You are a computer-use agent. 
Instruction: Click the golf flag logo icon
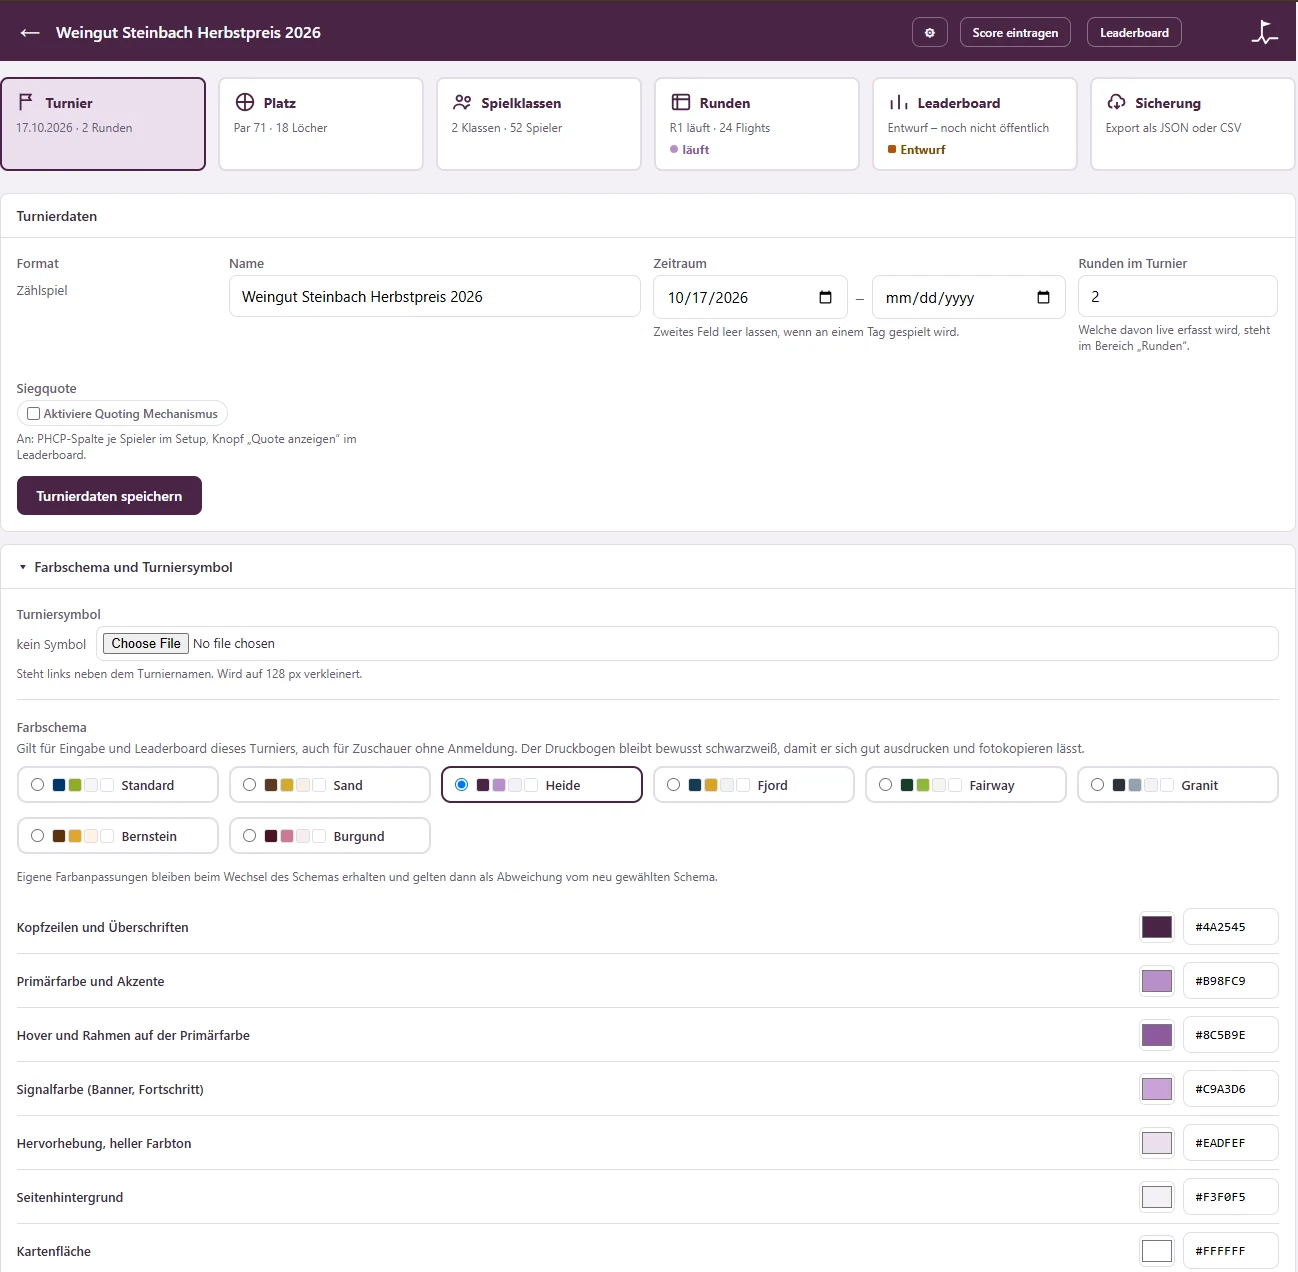[x=1265, y=33]
